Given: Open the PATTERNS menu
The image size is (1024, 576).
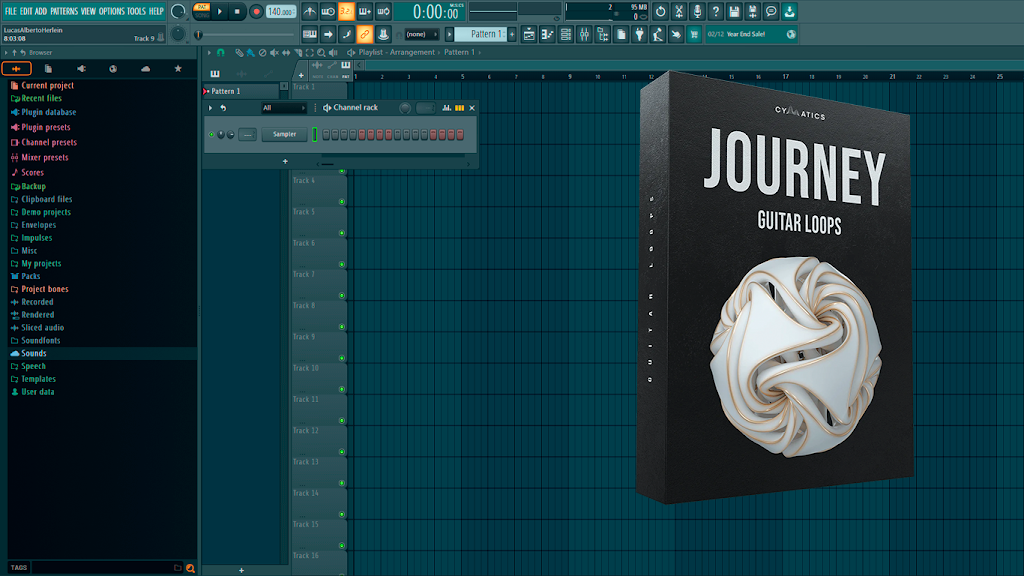Looking at the screenshot, I should [x=64, y=11].
